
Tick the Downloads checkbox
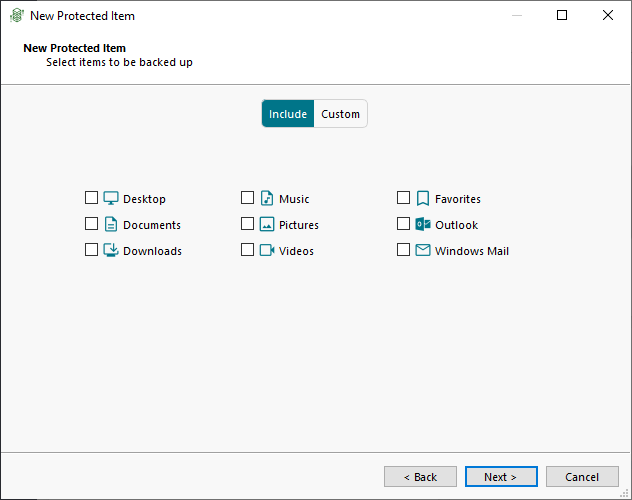(91, 250)
